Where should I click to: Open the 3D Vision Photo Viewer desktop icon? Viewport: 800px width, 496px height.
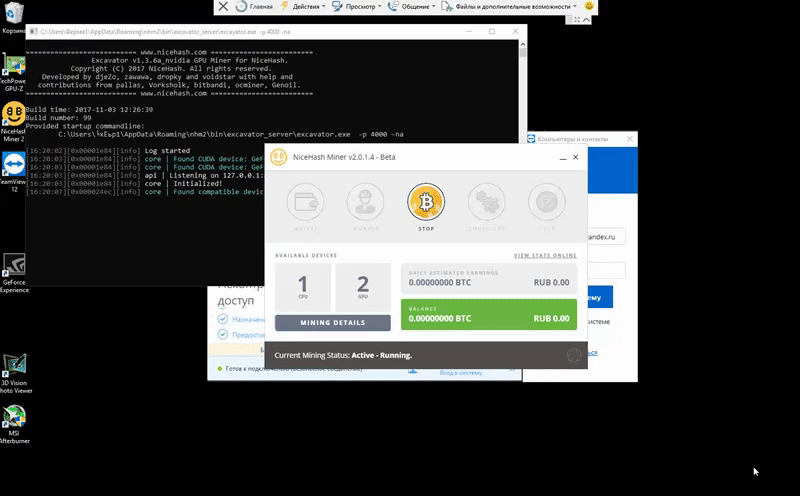click(x=14, y=374)
